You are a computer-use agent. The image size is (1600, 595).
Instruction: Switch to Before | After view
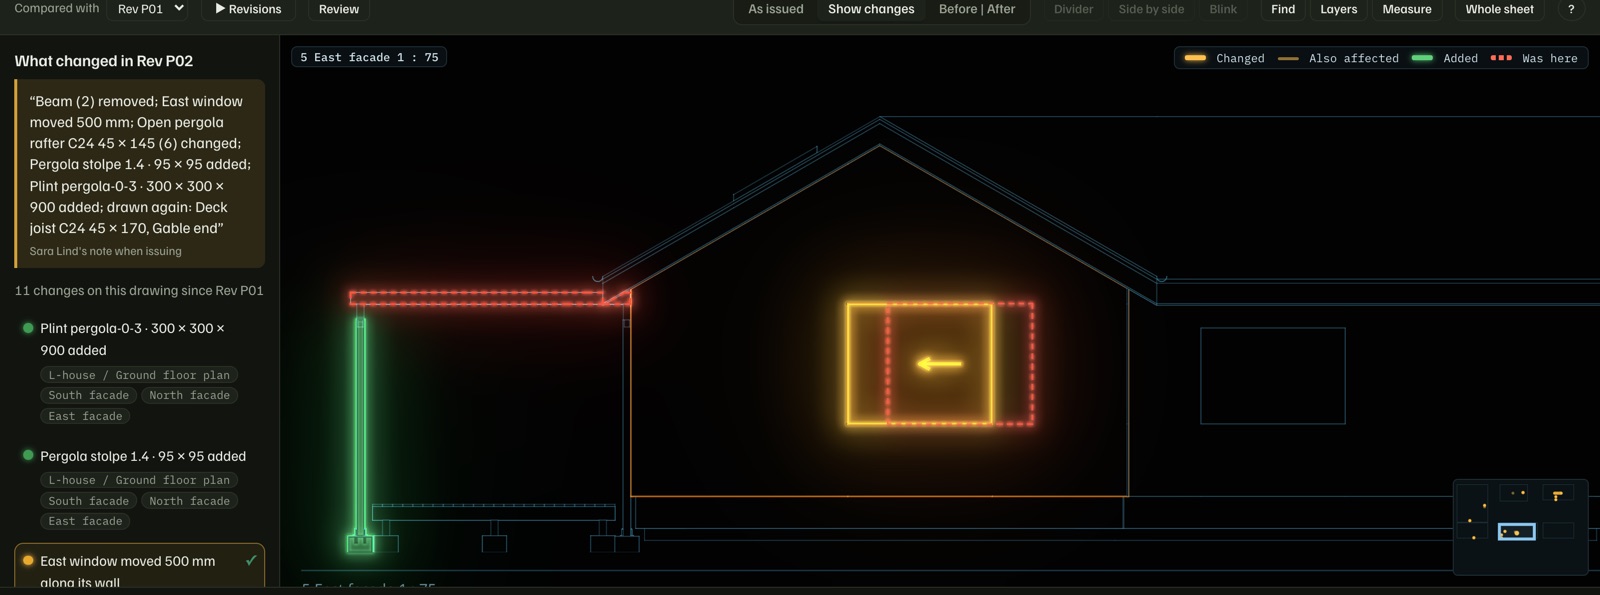point(977,9)
